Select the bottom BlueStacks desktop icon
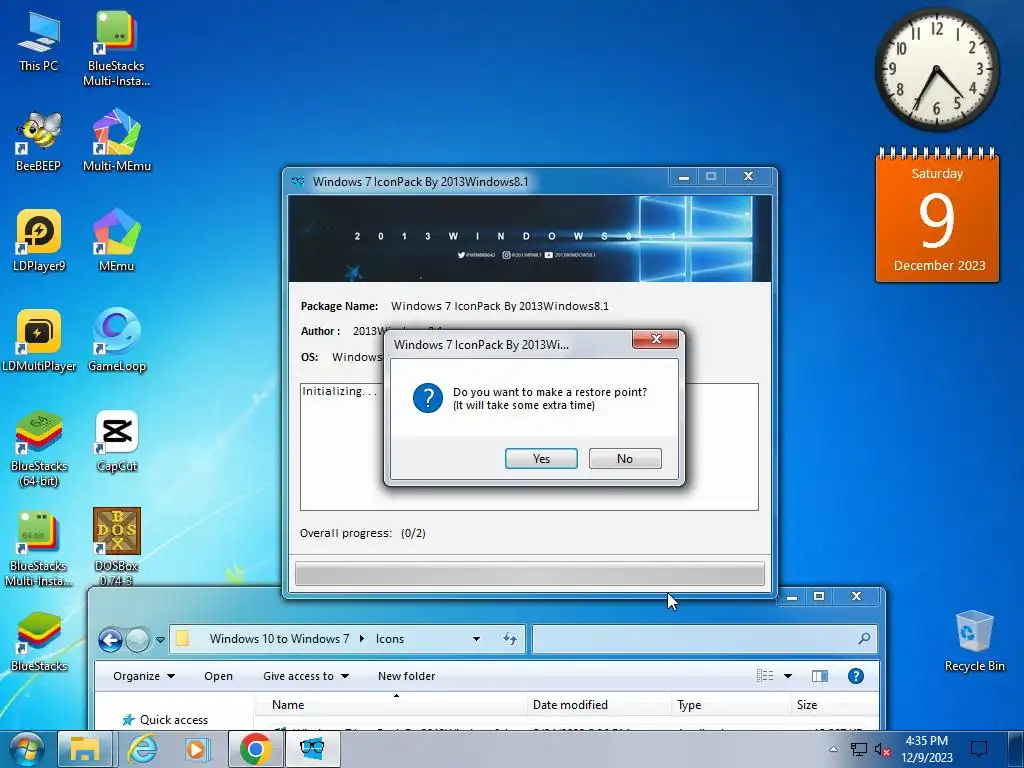 [39, 643]
